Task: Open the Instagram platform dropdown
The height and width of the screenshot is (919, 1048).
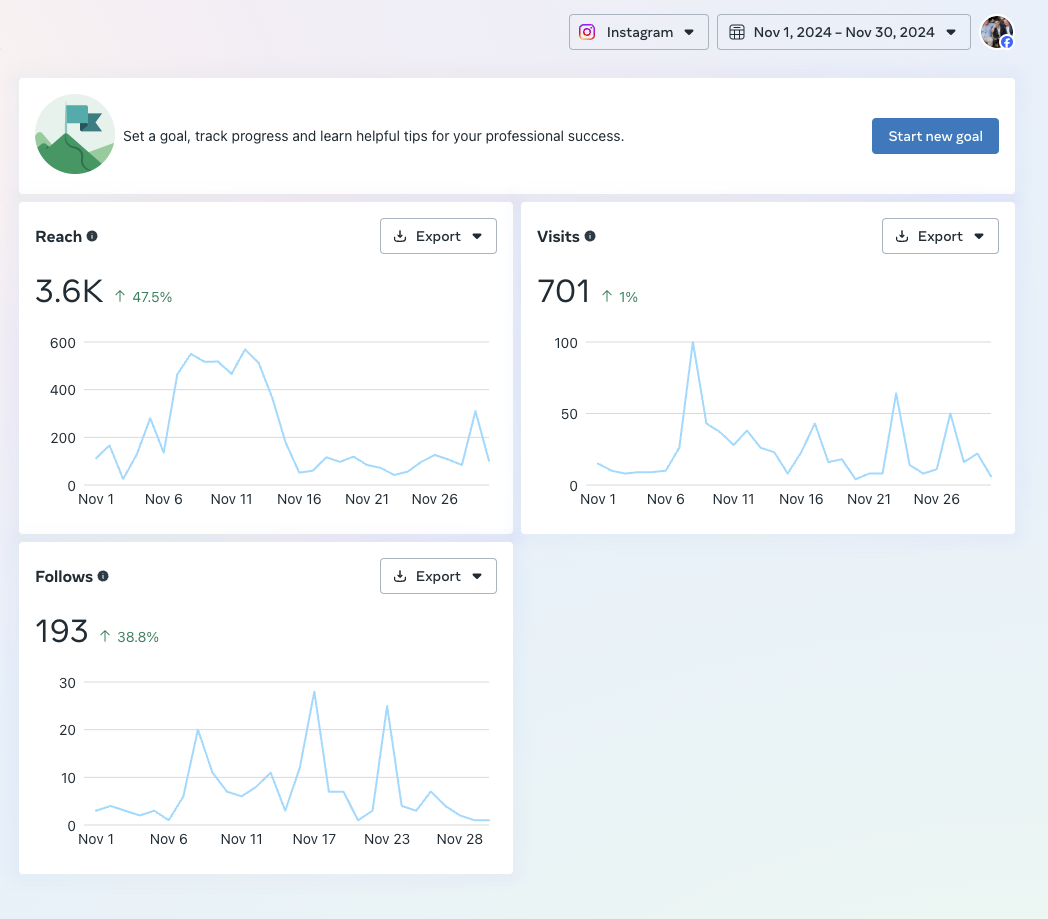Action: pos(639,32)
